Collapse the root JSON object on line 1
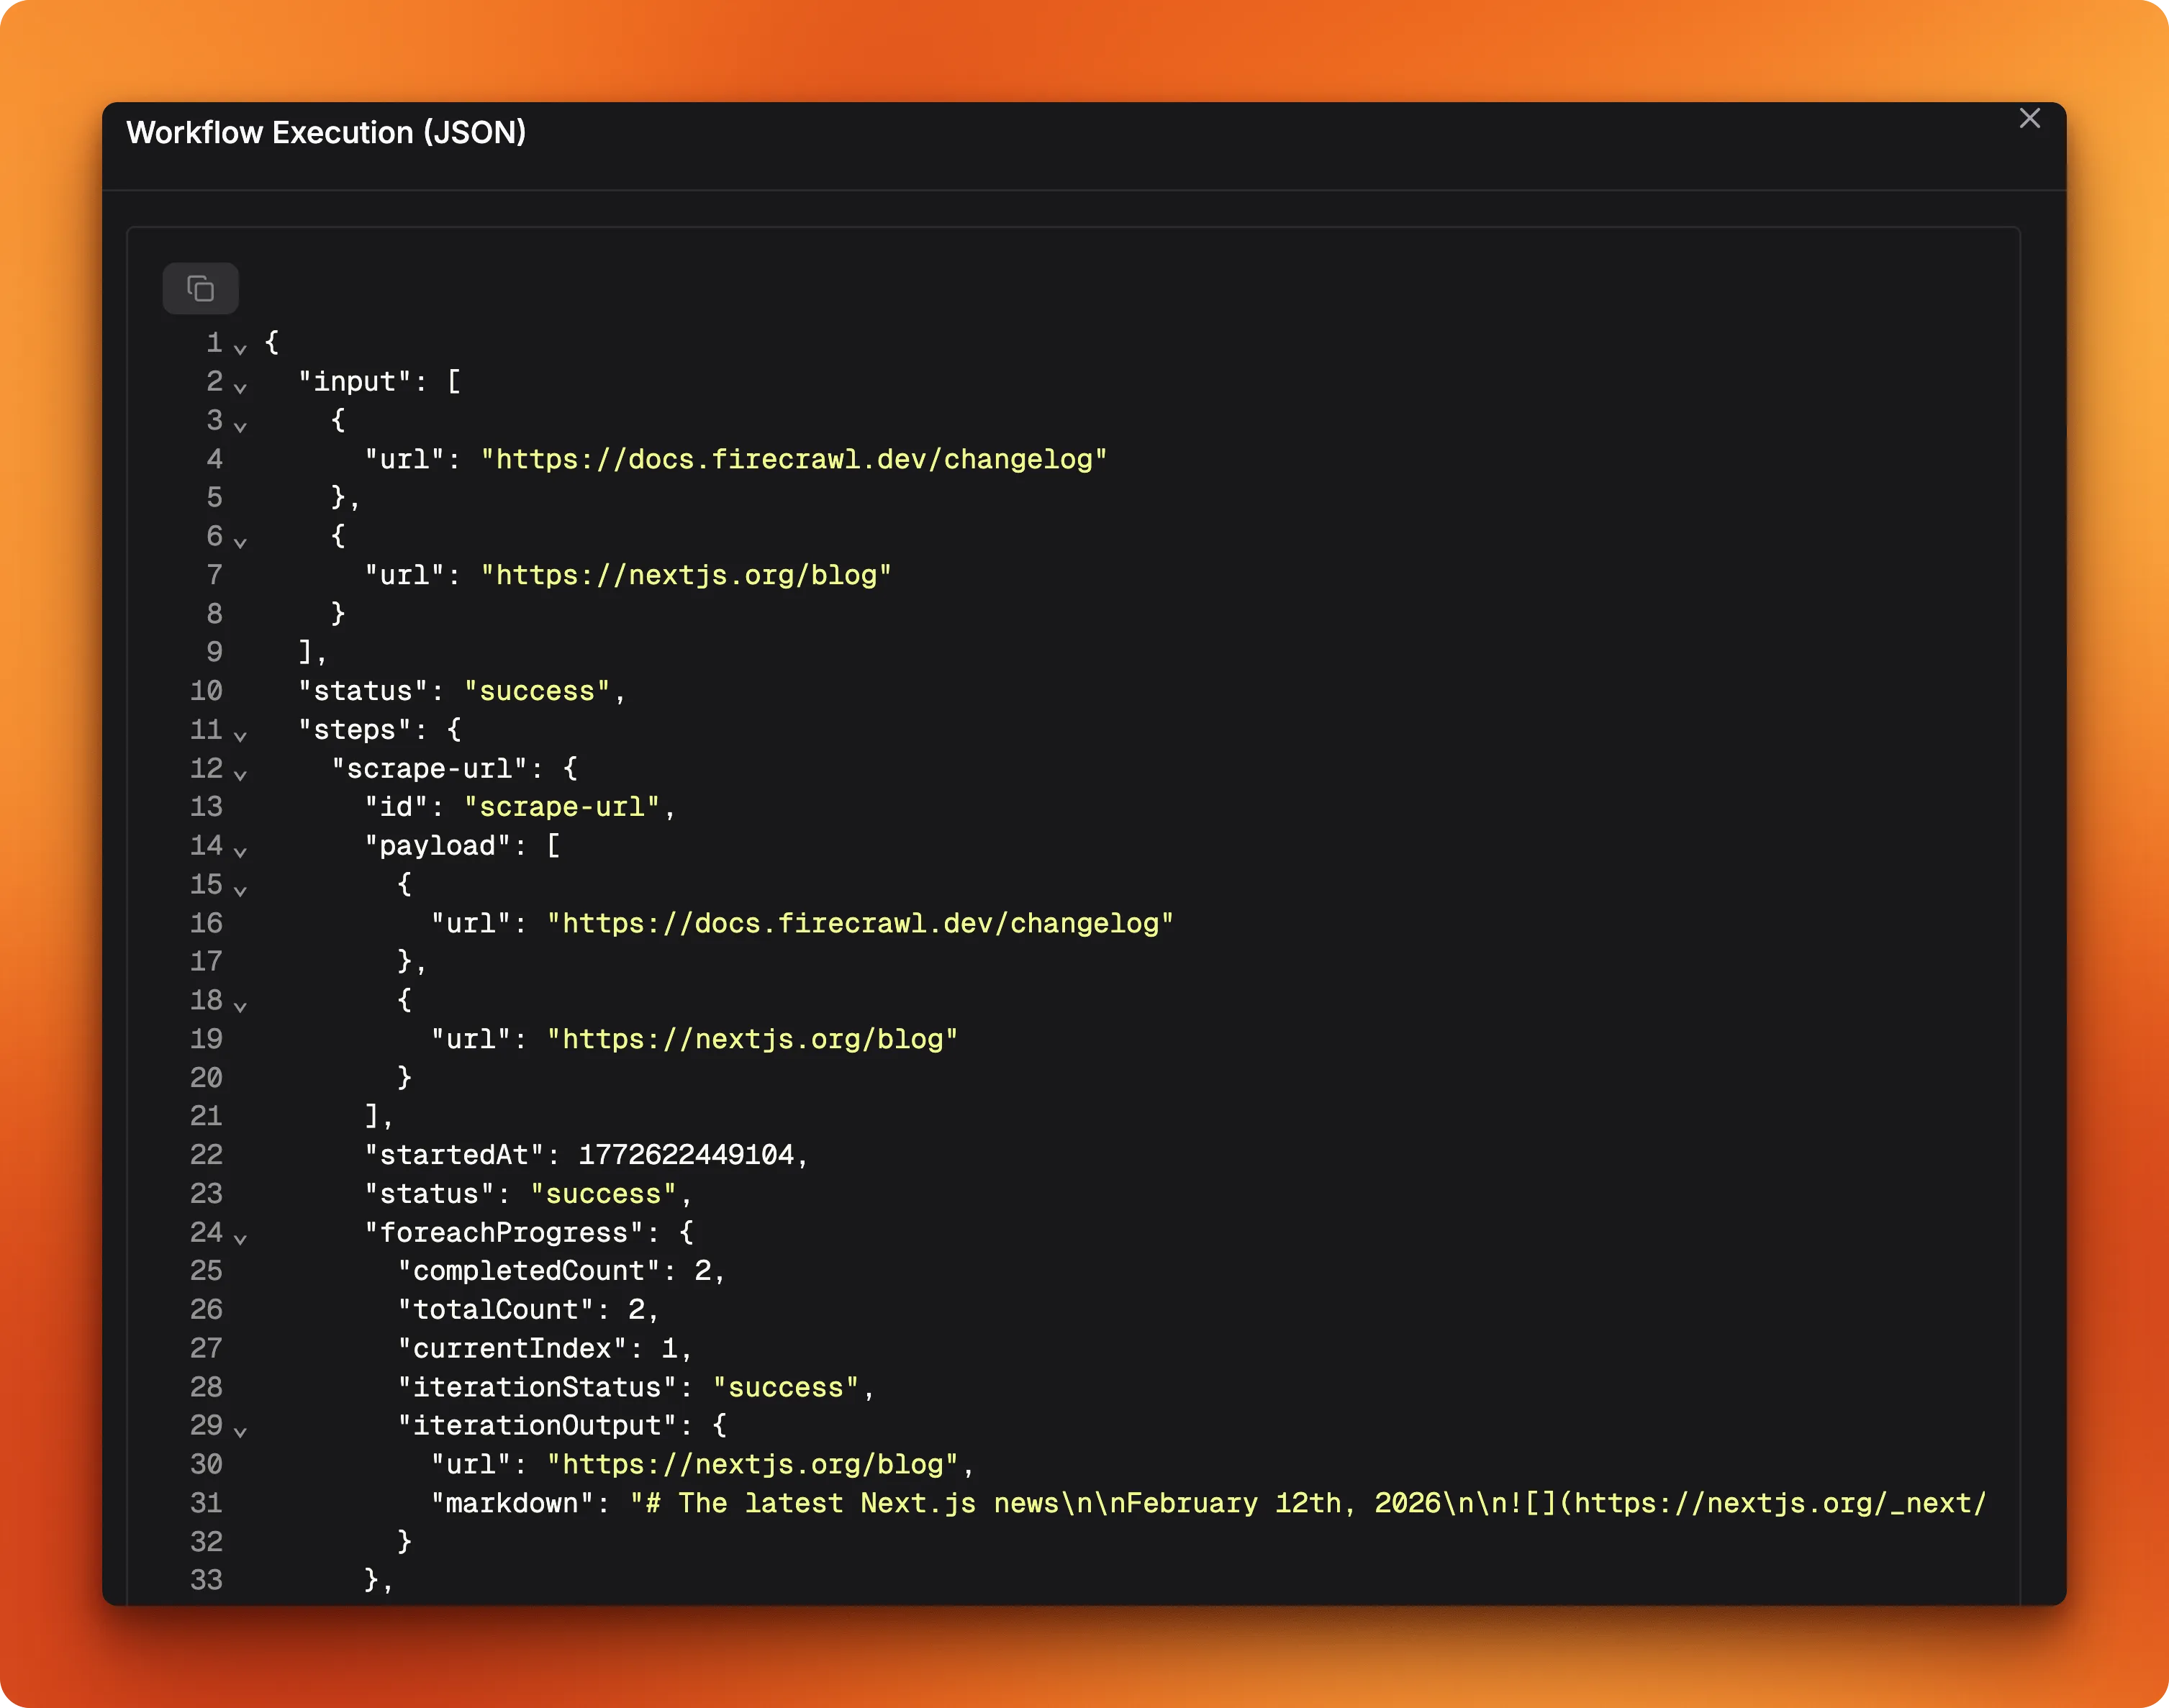 click(x=240, y=349)
